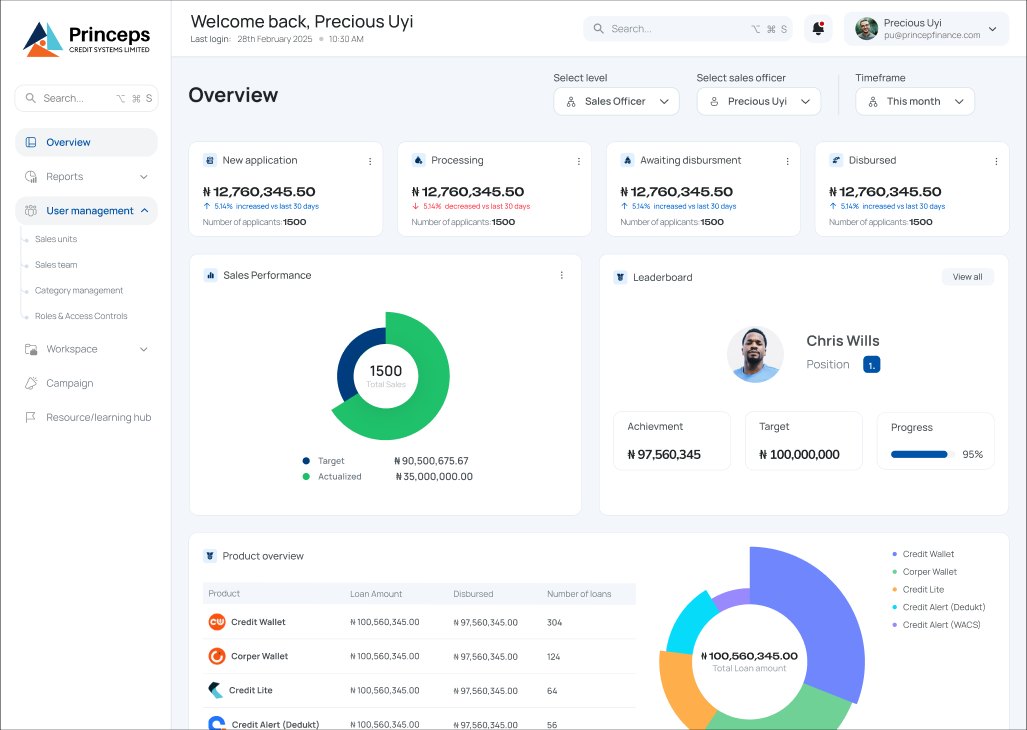Open Processing card three-dot menu
This screenshot has height=730, width=1027.
click(x=578, y=161)
